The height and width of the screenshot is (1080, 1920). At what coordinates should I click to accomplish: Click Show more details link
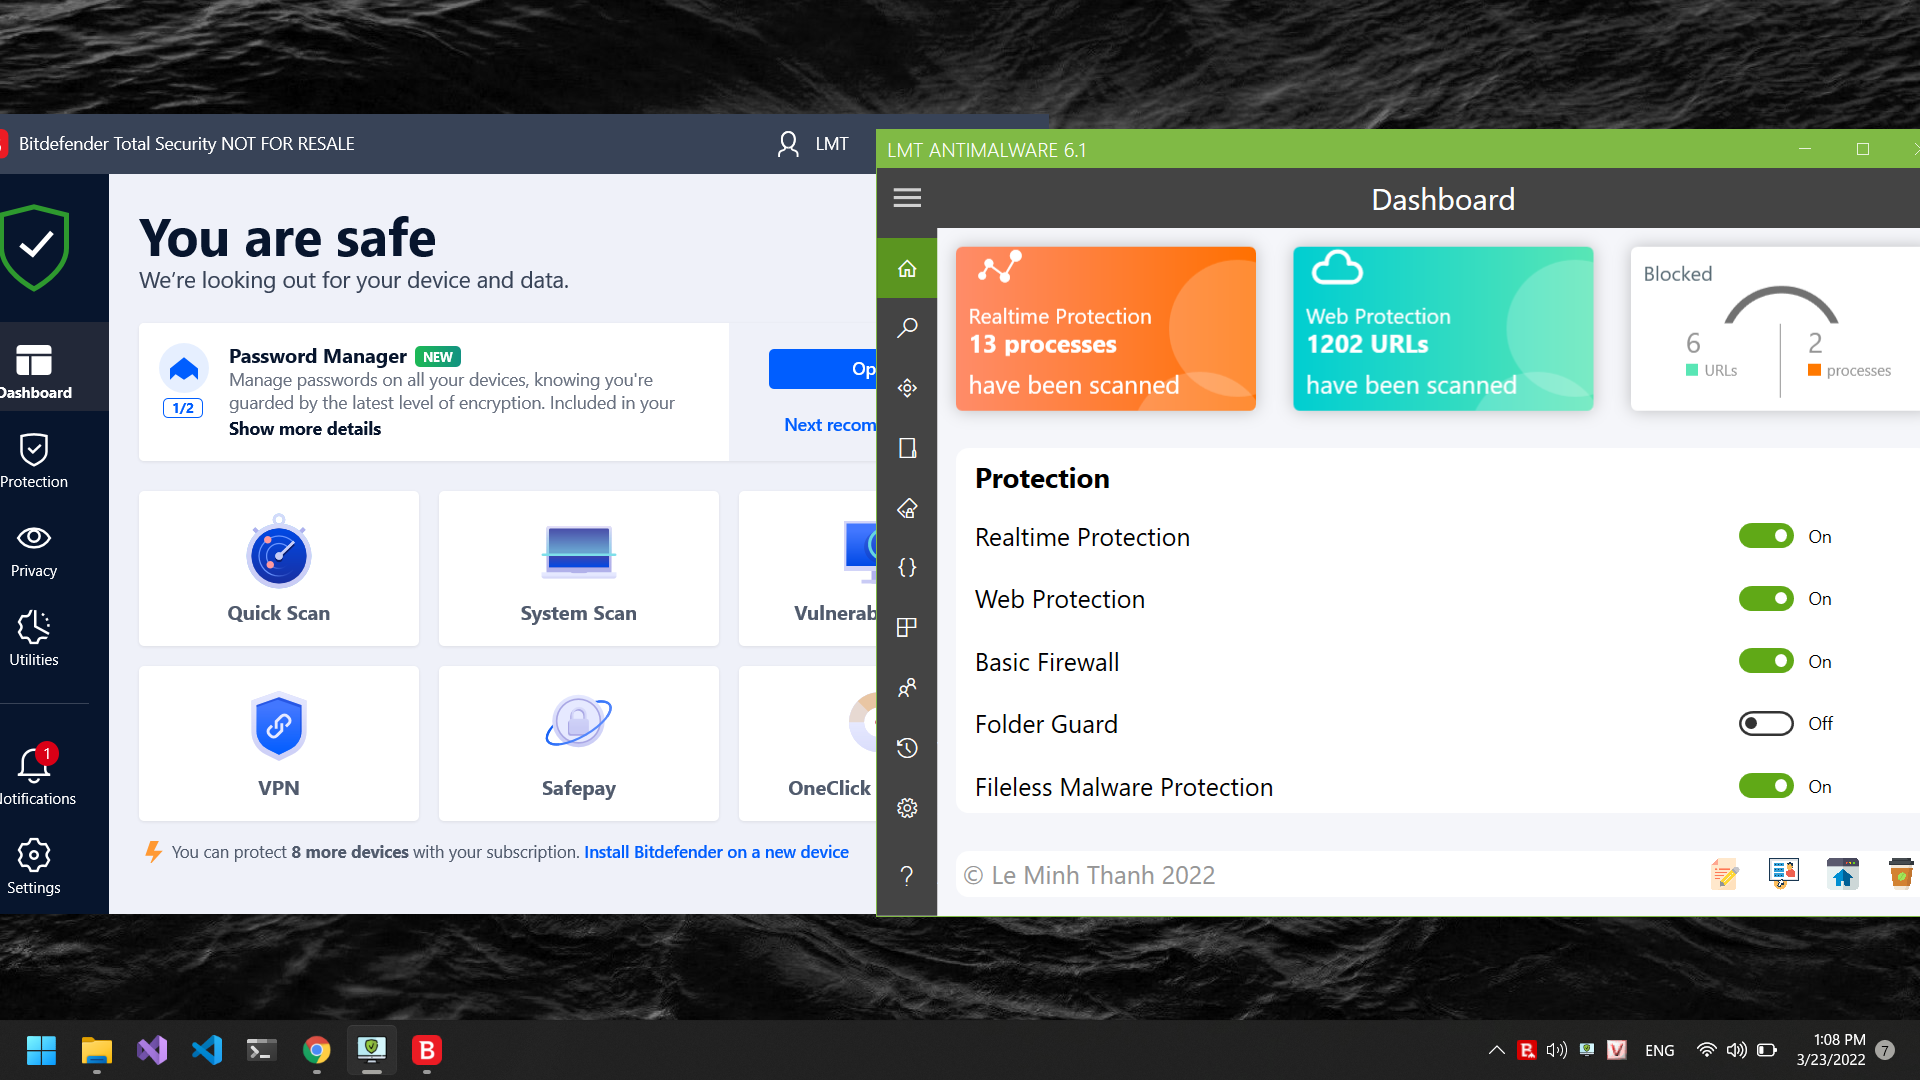(304, 428)
